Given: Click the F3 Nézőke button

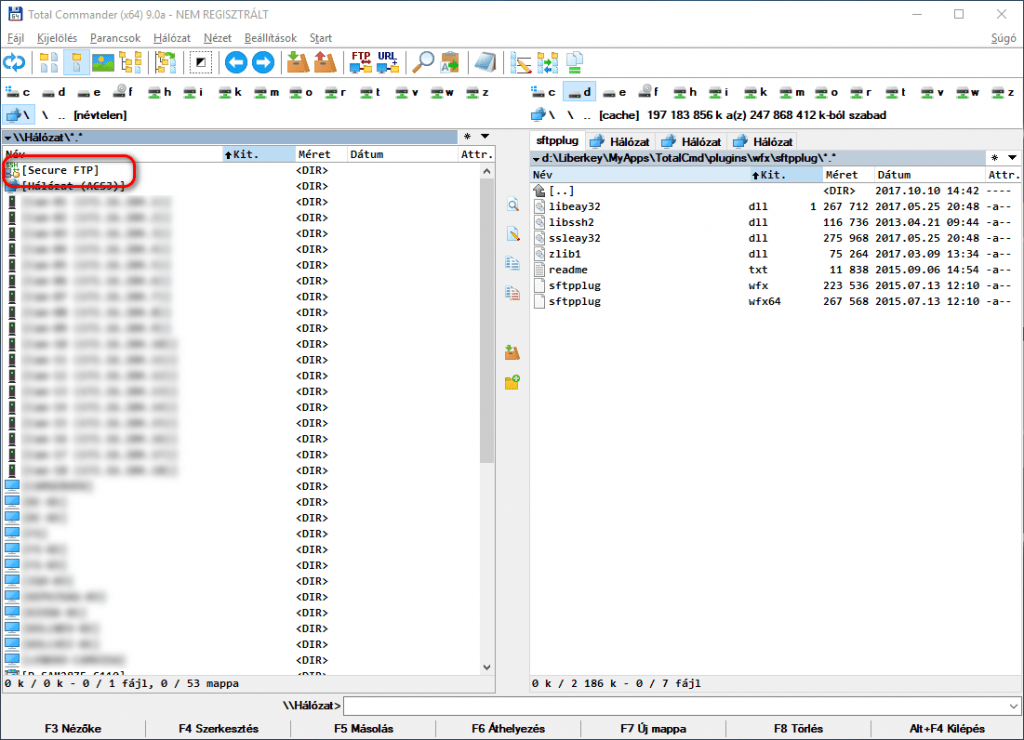Looking at the screenshot, I should 73,728.
